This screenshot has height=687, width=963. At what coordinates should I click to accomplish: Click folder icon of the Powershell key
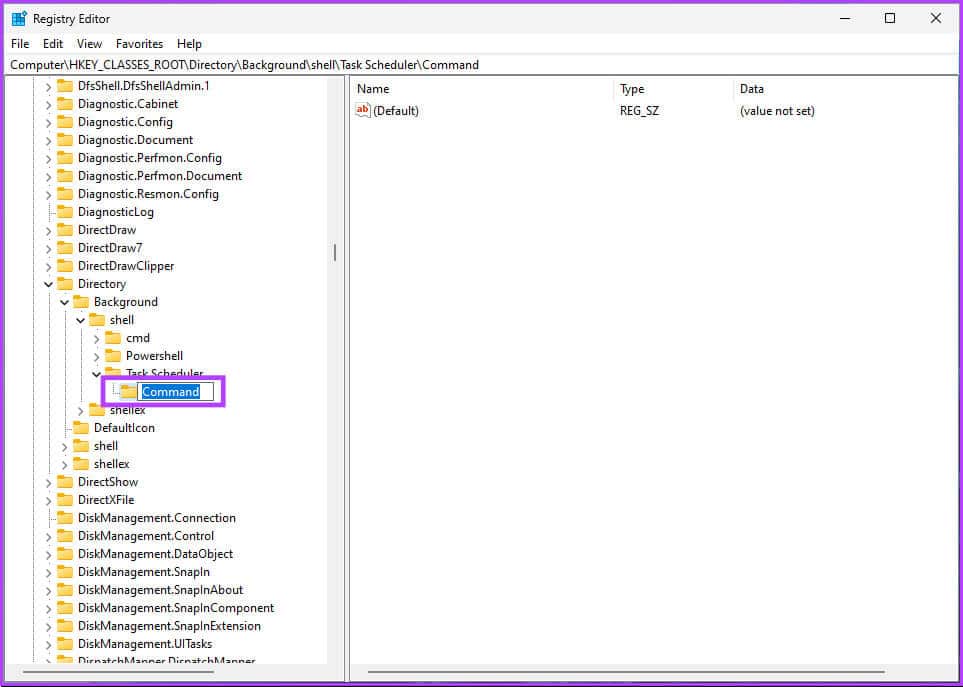click(x=113, y=355)
